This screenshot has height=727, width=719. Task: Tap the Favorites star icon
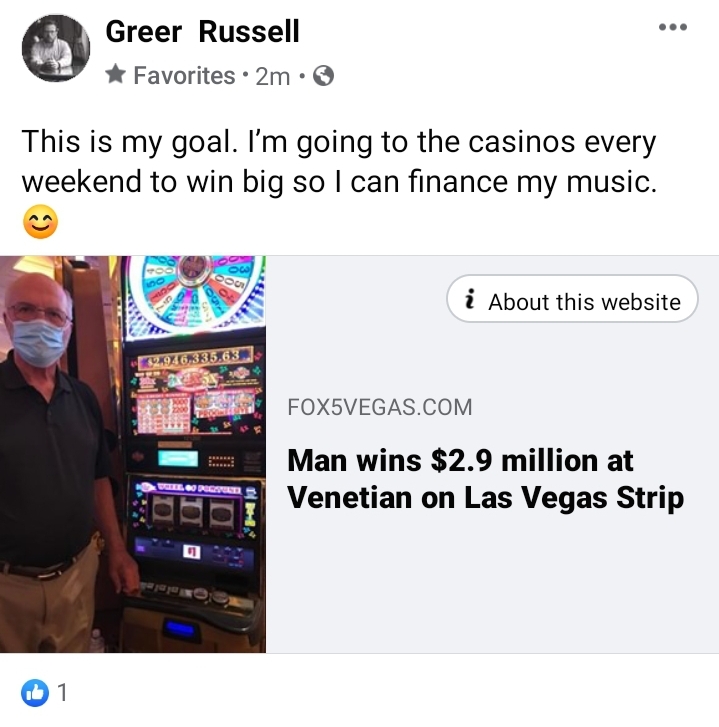115,74
